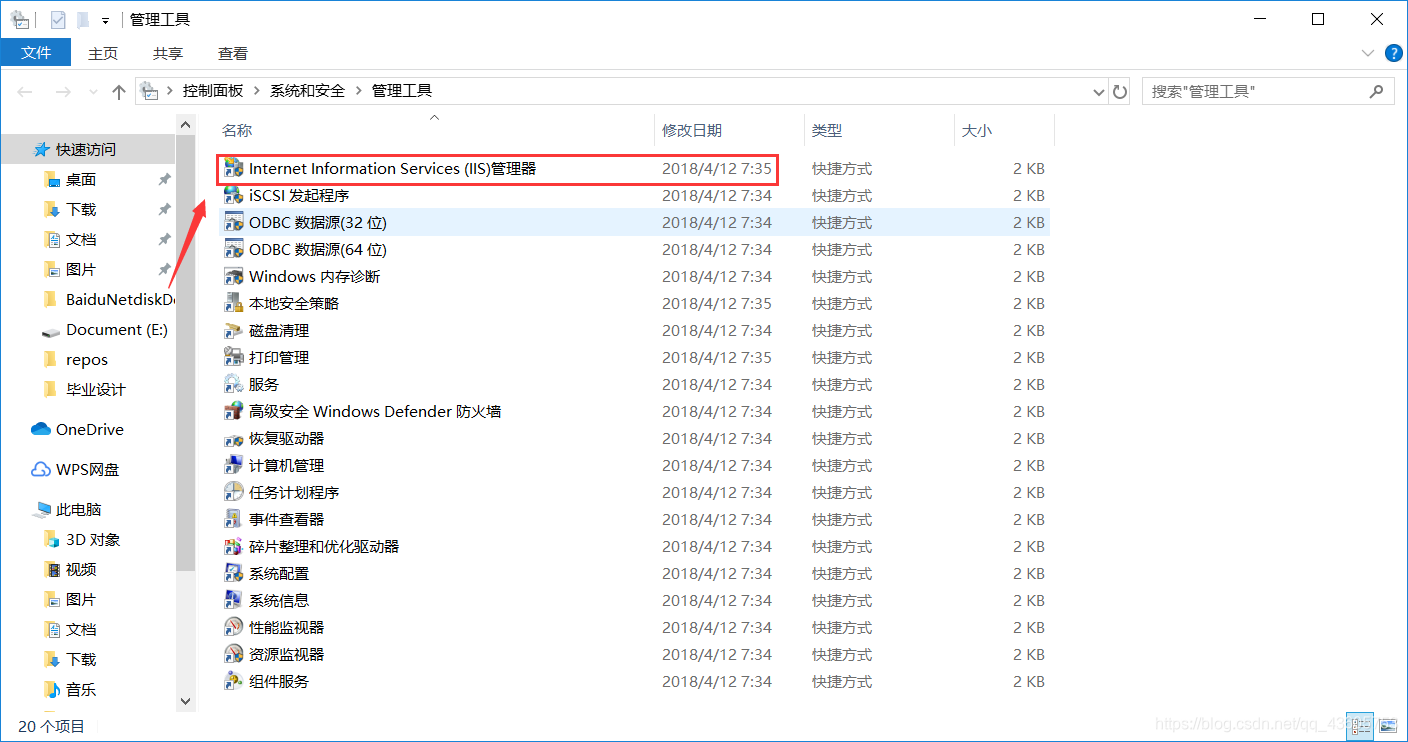This screenshot has width=1408, height=742.
Task: Click the 恢复驱动器 icon
Action: click(233, 438)
